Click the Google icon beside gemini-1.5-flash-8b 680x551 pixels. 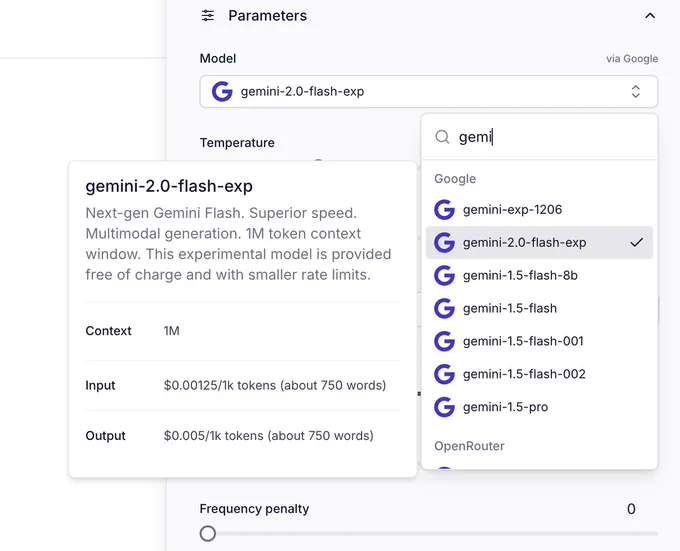click(445, 276)
